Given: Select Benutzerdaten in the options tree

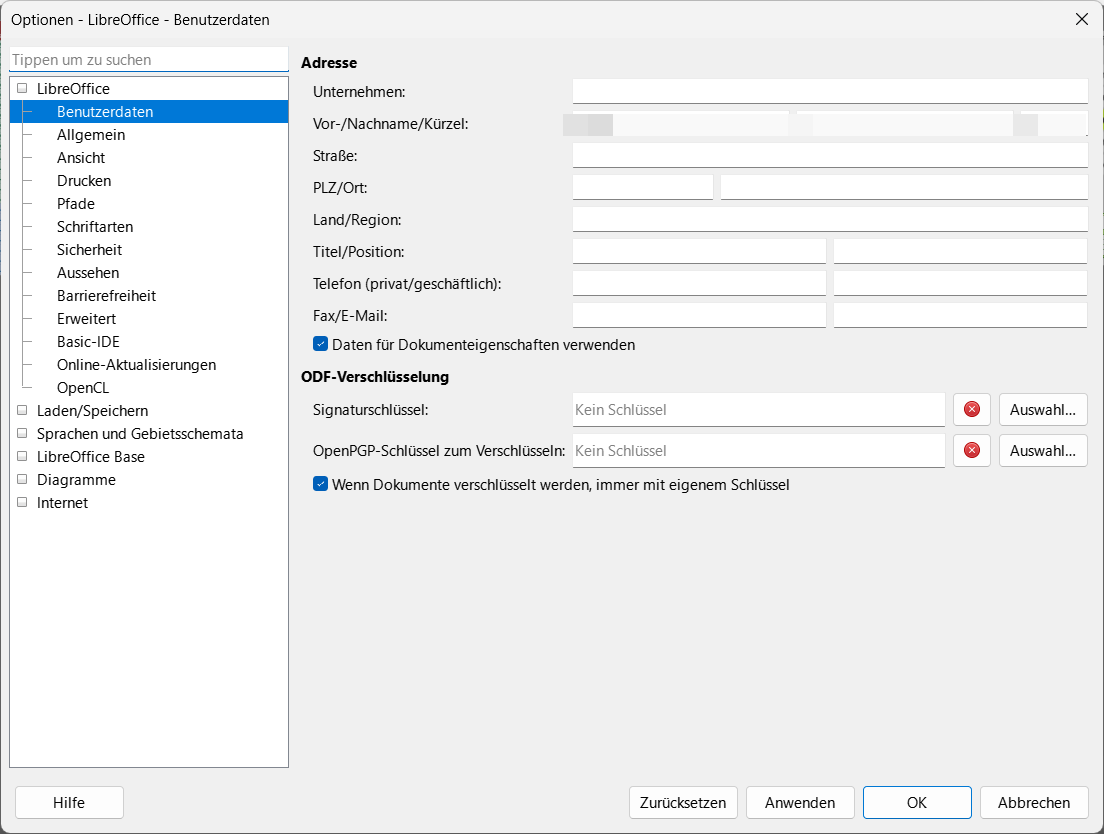Looking at the screenshot, I should [105, 112].
